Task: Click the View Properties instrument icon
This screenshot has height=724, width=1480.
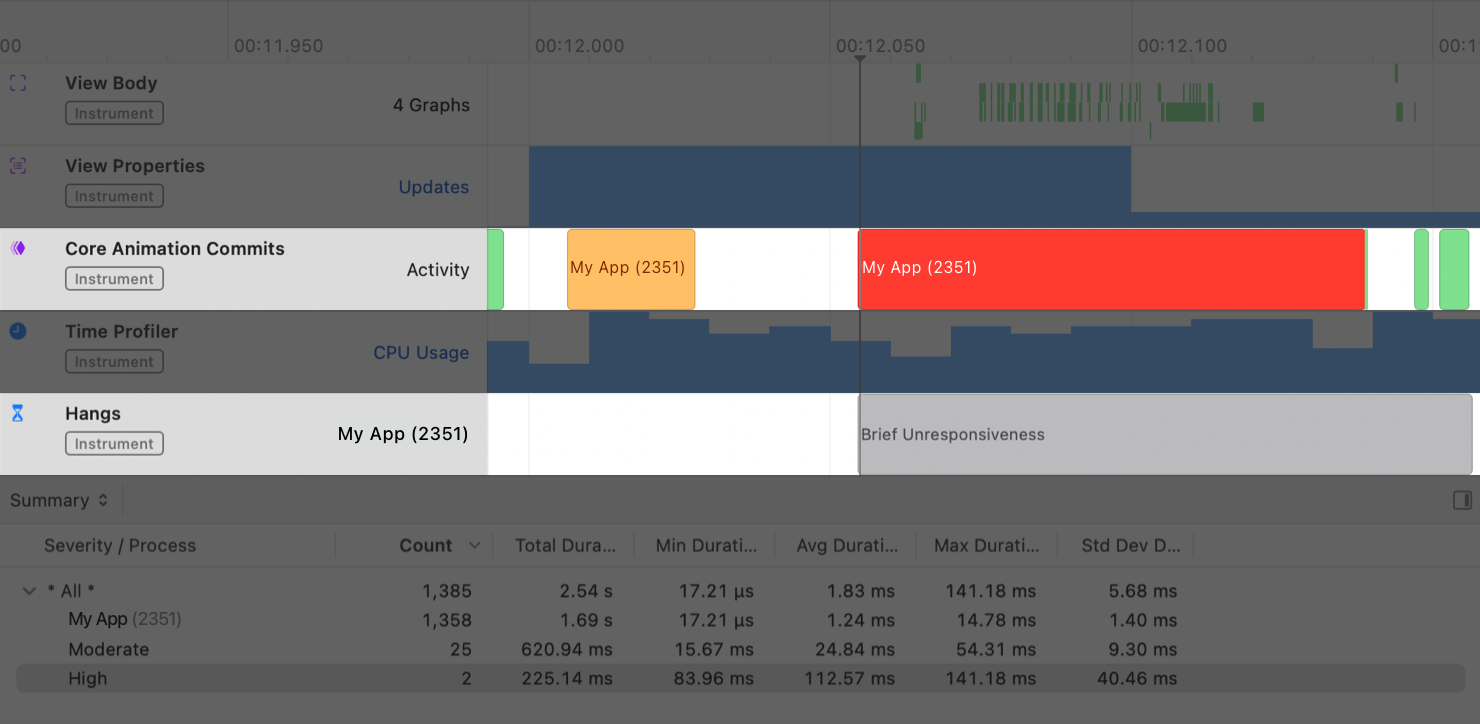Action: click(17, 166)
